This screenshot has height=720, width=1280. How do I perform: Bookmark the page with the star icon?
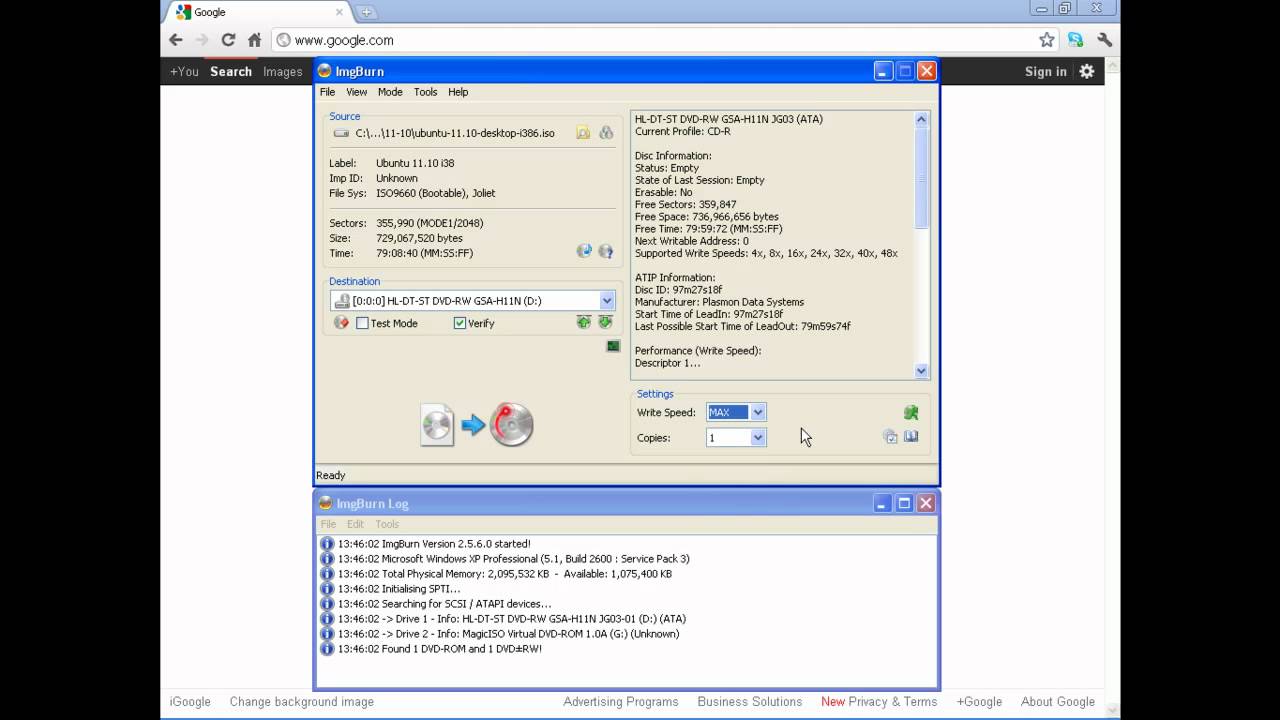coord(1047,40)
